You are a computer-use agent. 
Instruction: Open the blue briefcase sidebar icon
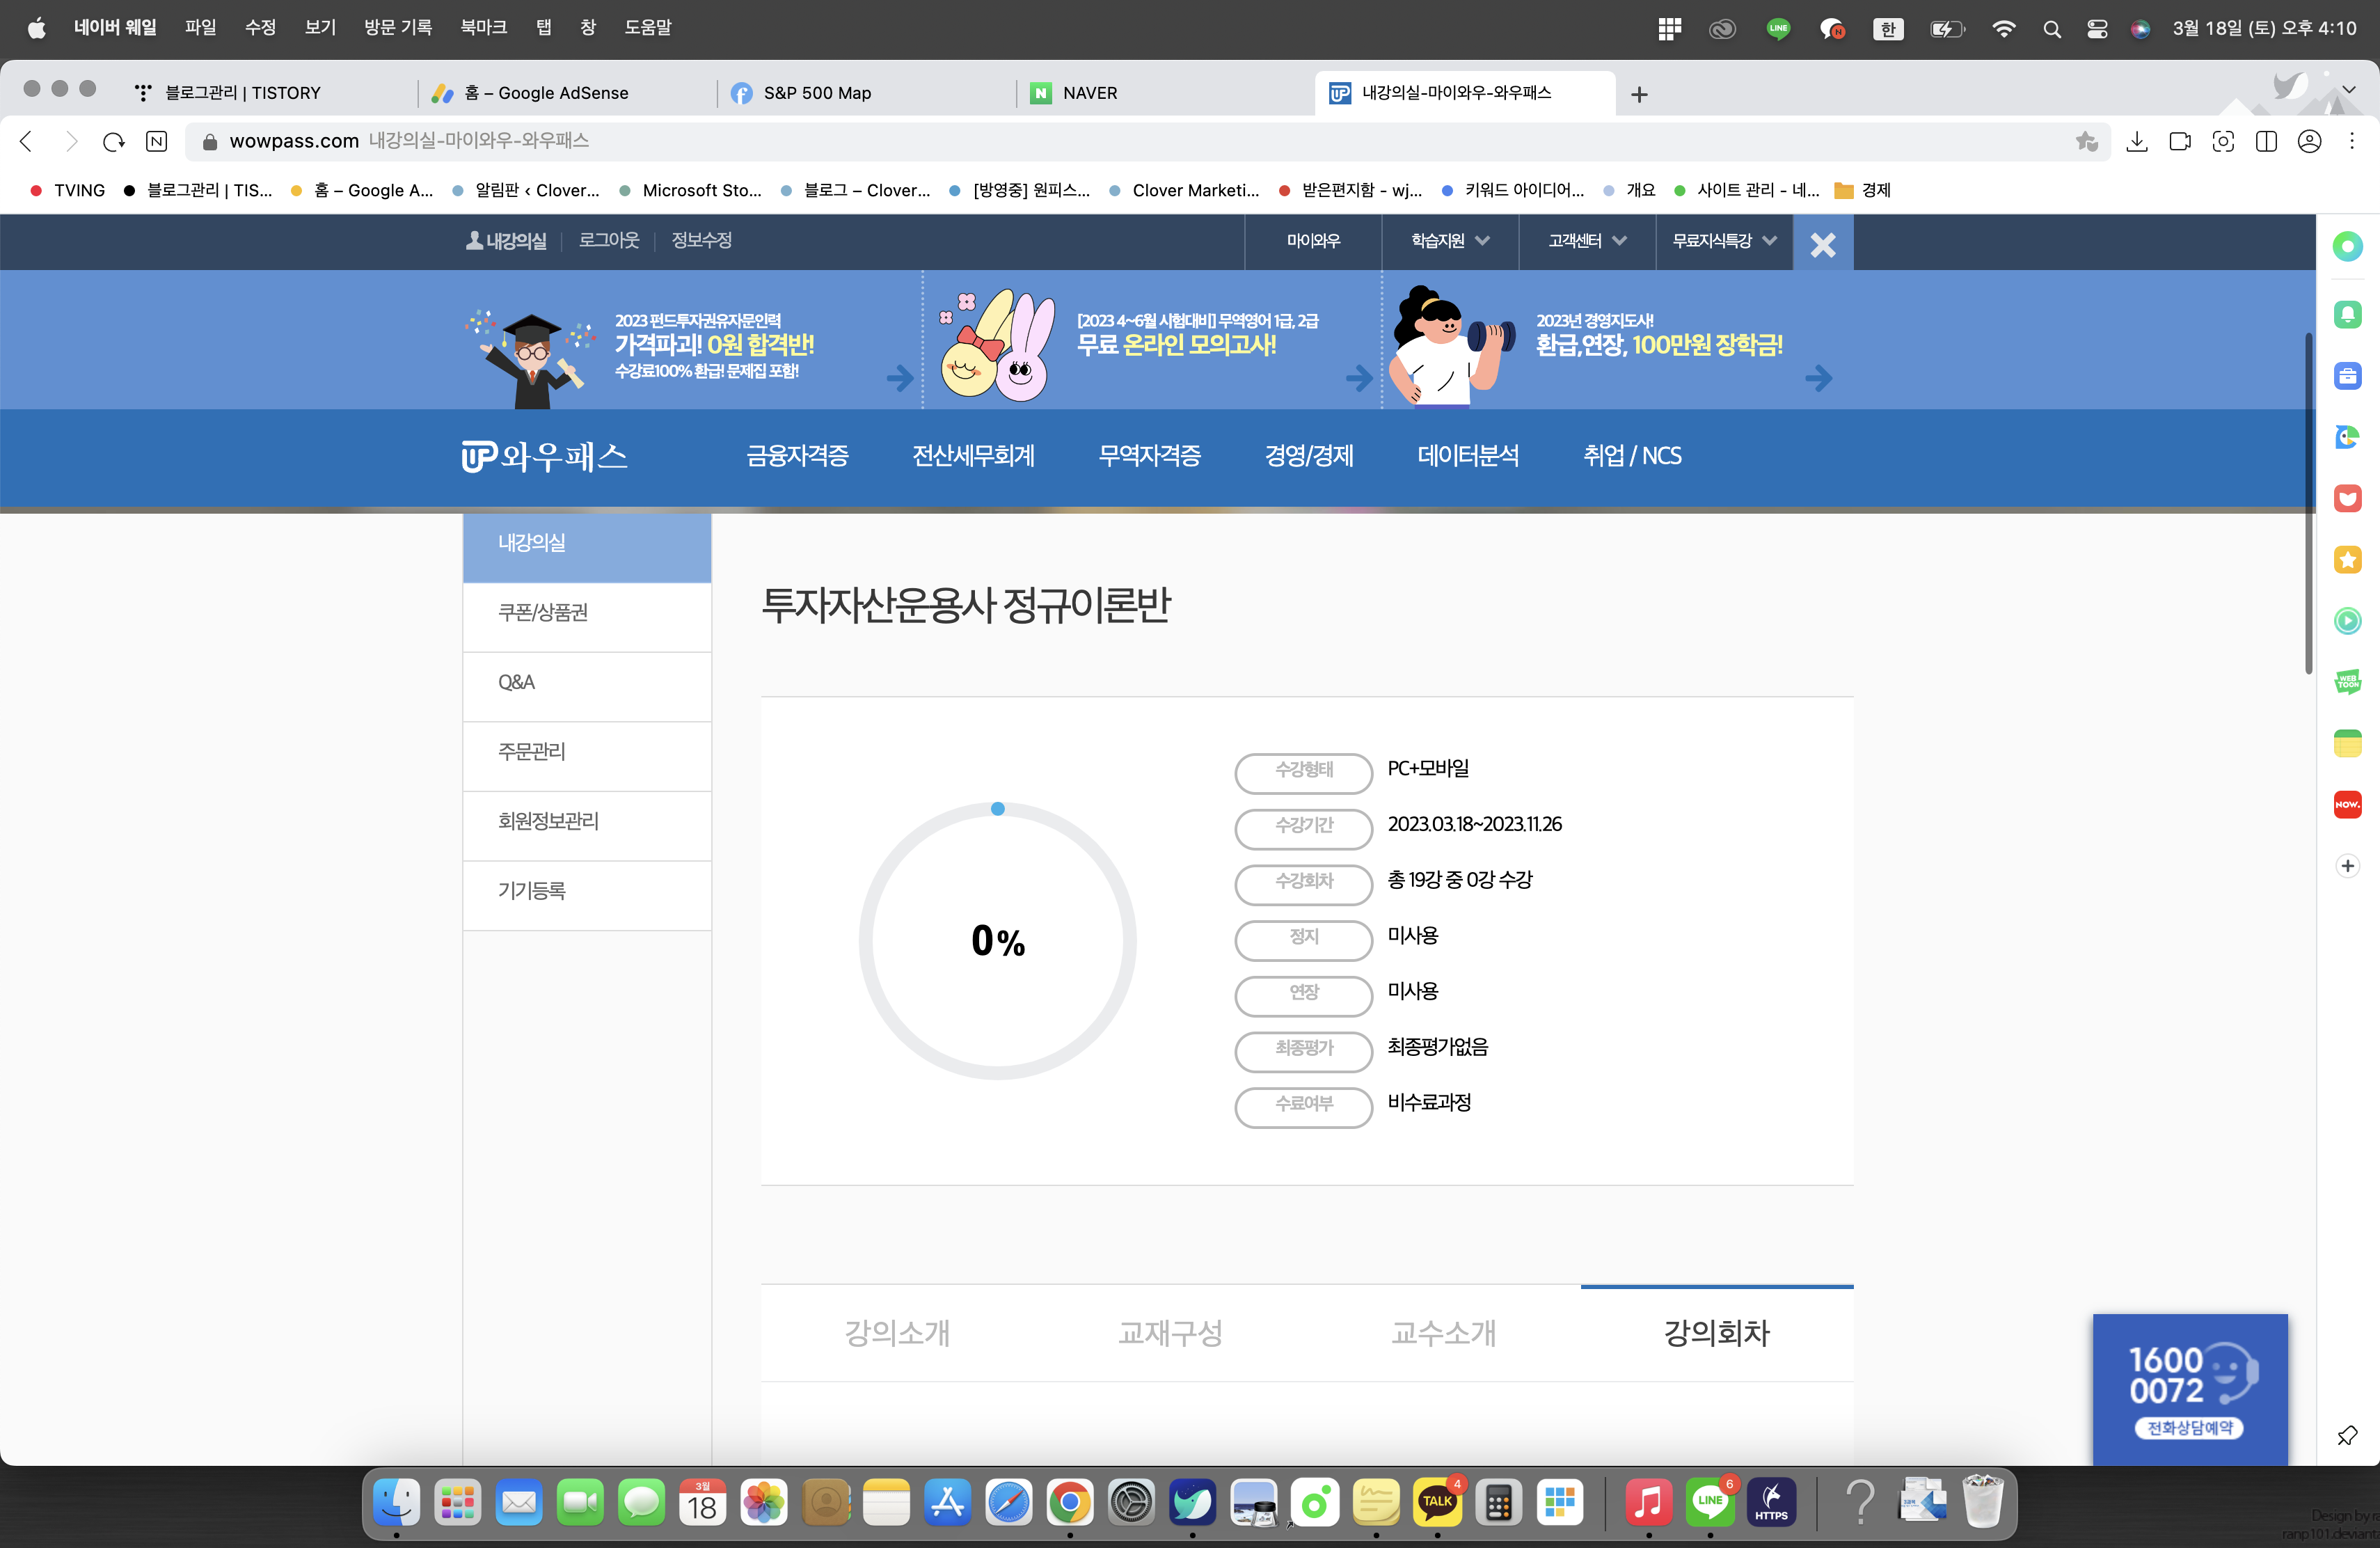(x=2347, y=376)
